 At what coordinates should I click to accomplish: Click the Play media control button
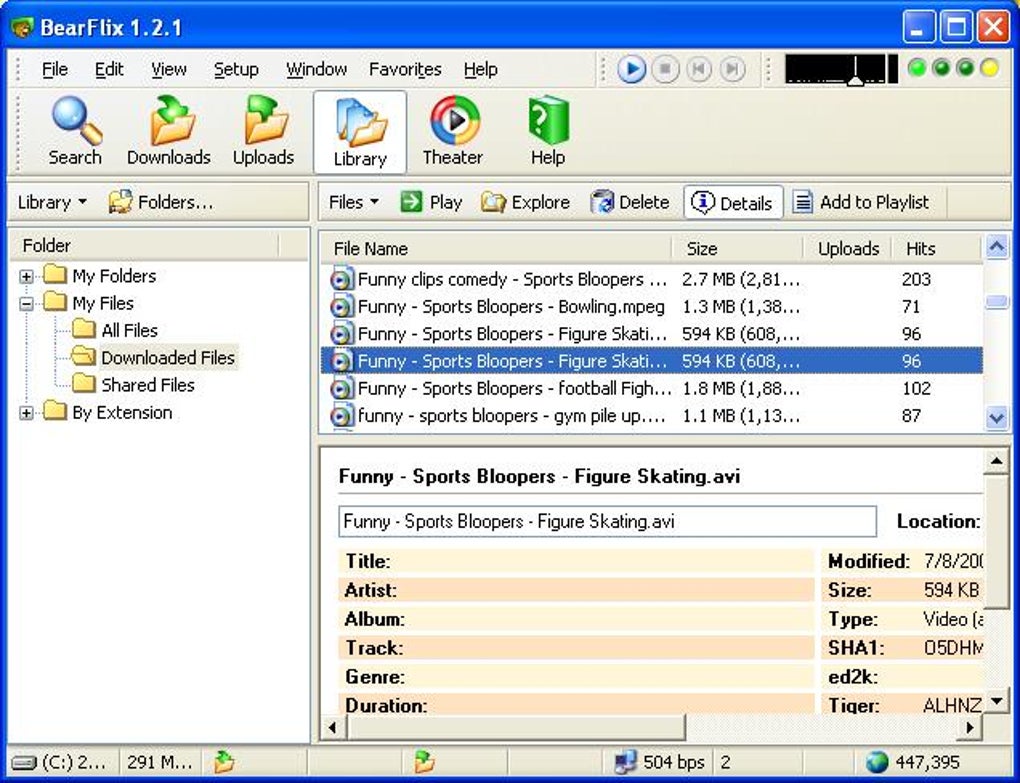pos(631,69)
